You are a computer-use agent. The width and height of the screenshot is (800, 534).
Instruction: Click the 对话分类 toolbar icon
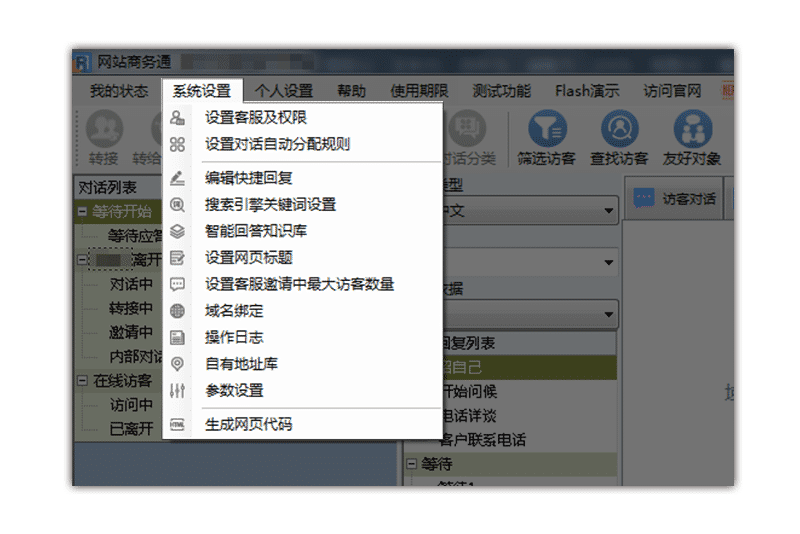tap(468, 129)
